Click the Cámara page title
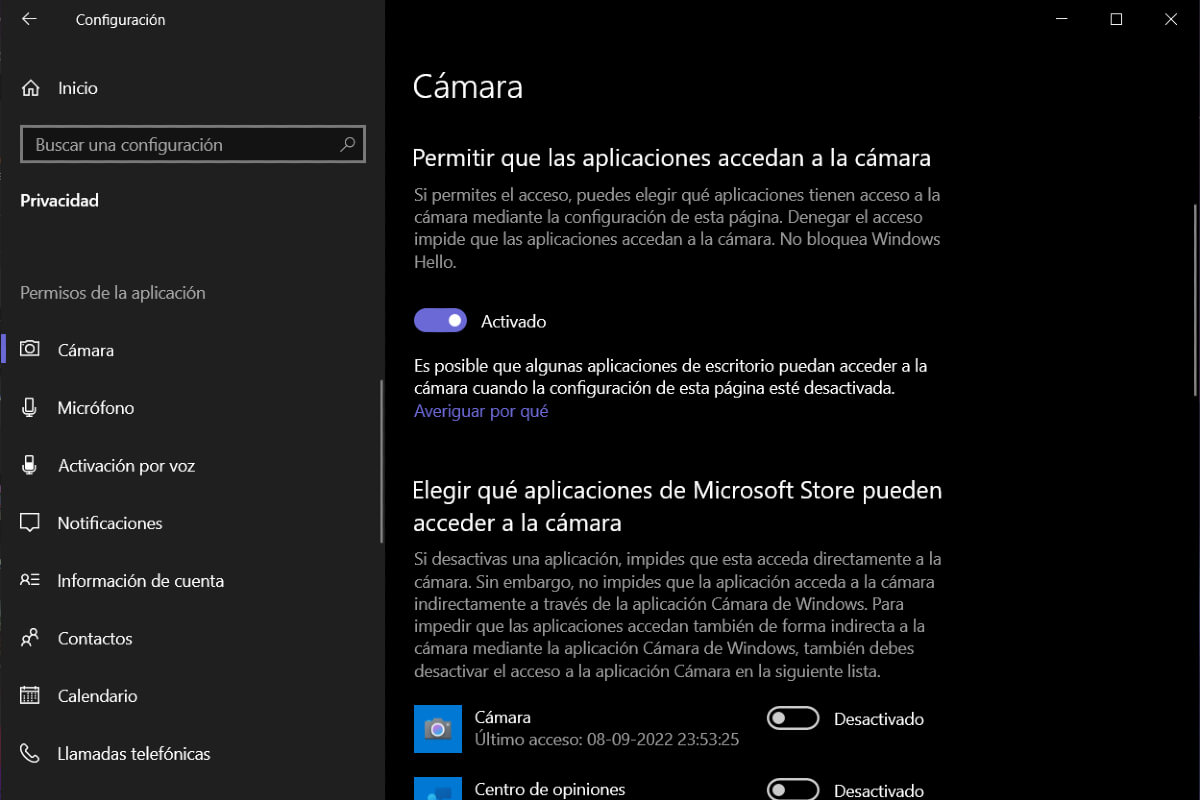The image size is (1200, 800). click(468, 87)
